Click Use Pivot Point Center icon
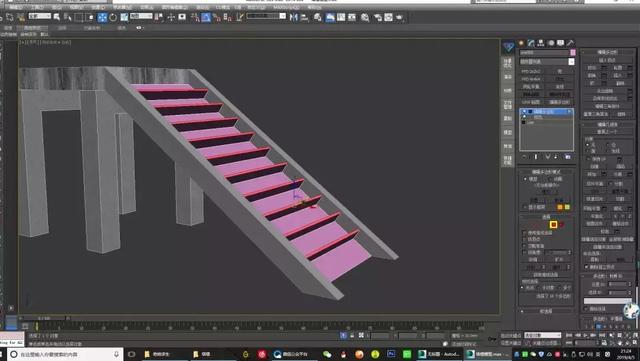 click(x=160, y=17)
